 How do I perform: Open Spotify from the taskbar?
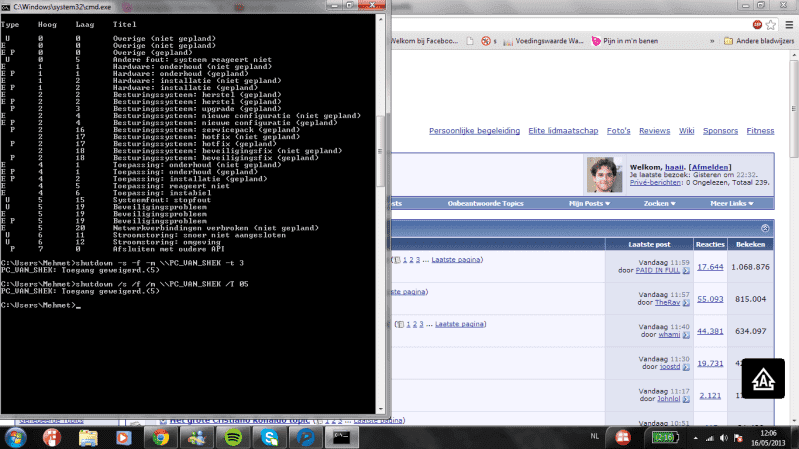[x=233, y=437]
